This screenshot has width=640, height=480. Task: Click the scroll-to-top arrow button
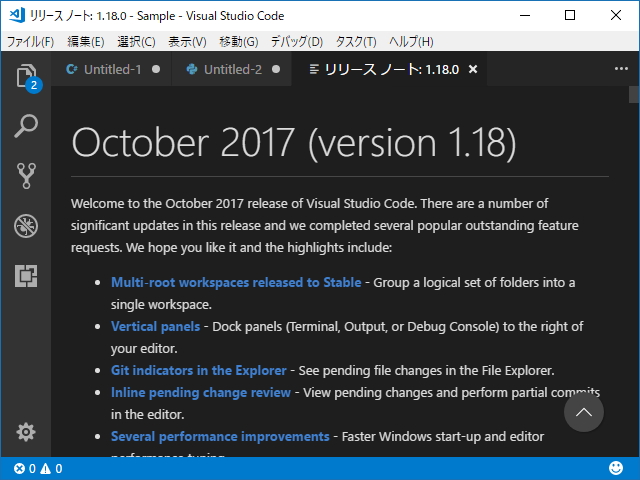coord(584,412)
